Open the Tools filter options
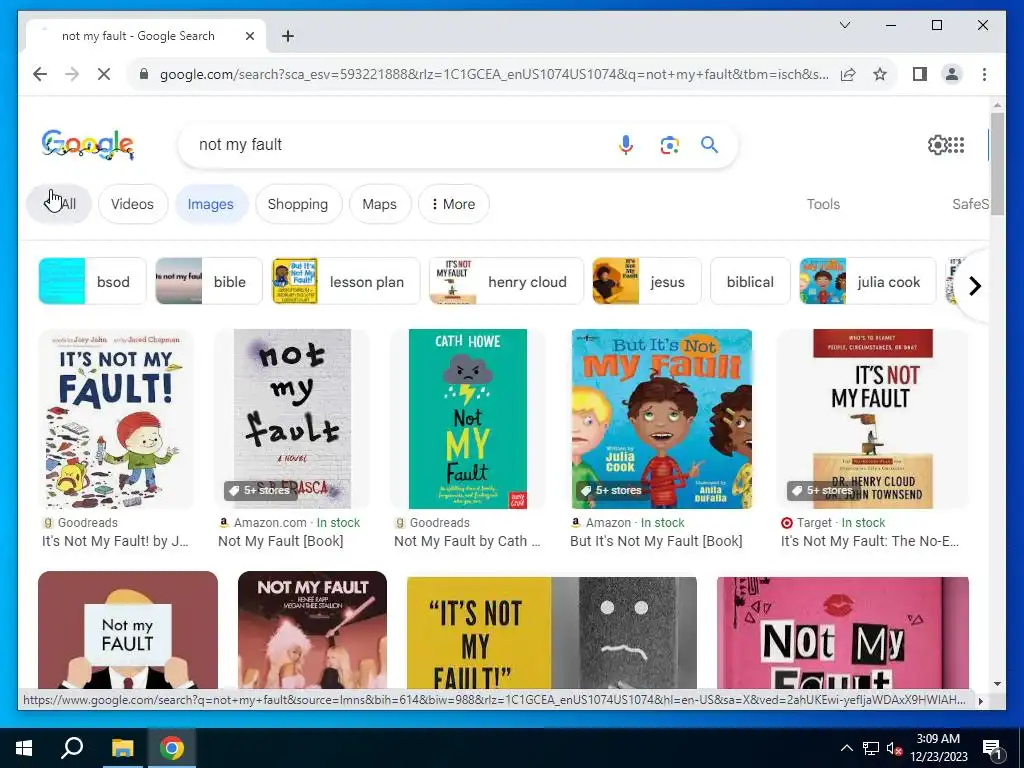The image size is (1024, 768). [823, 204]
